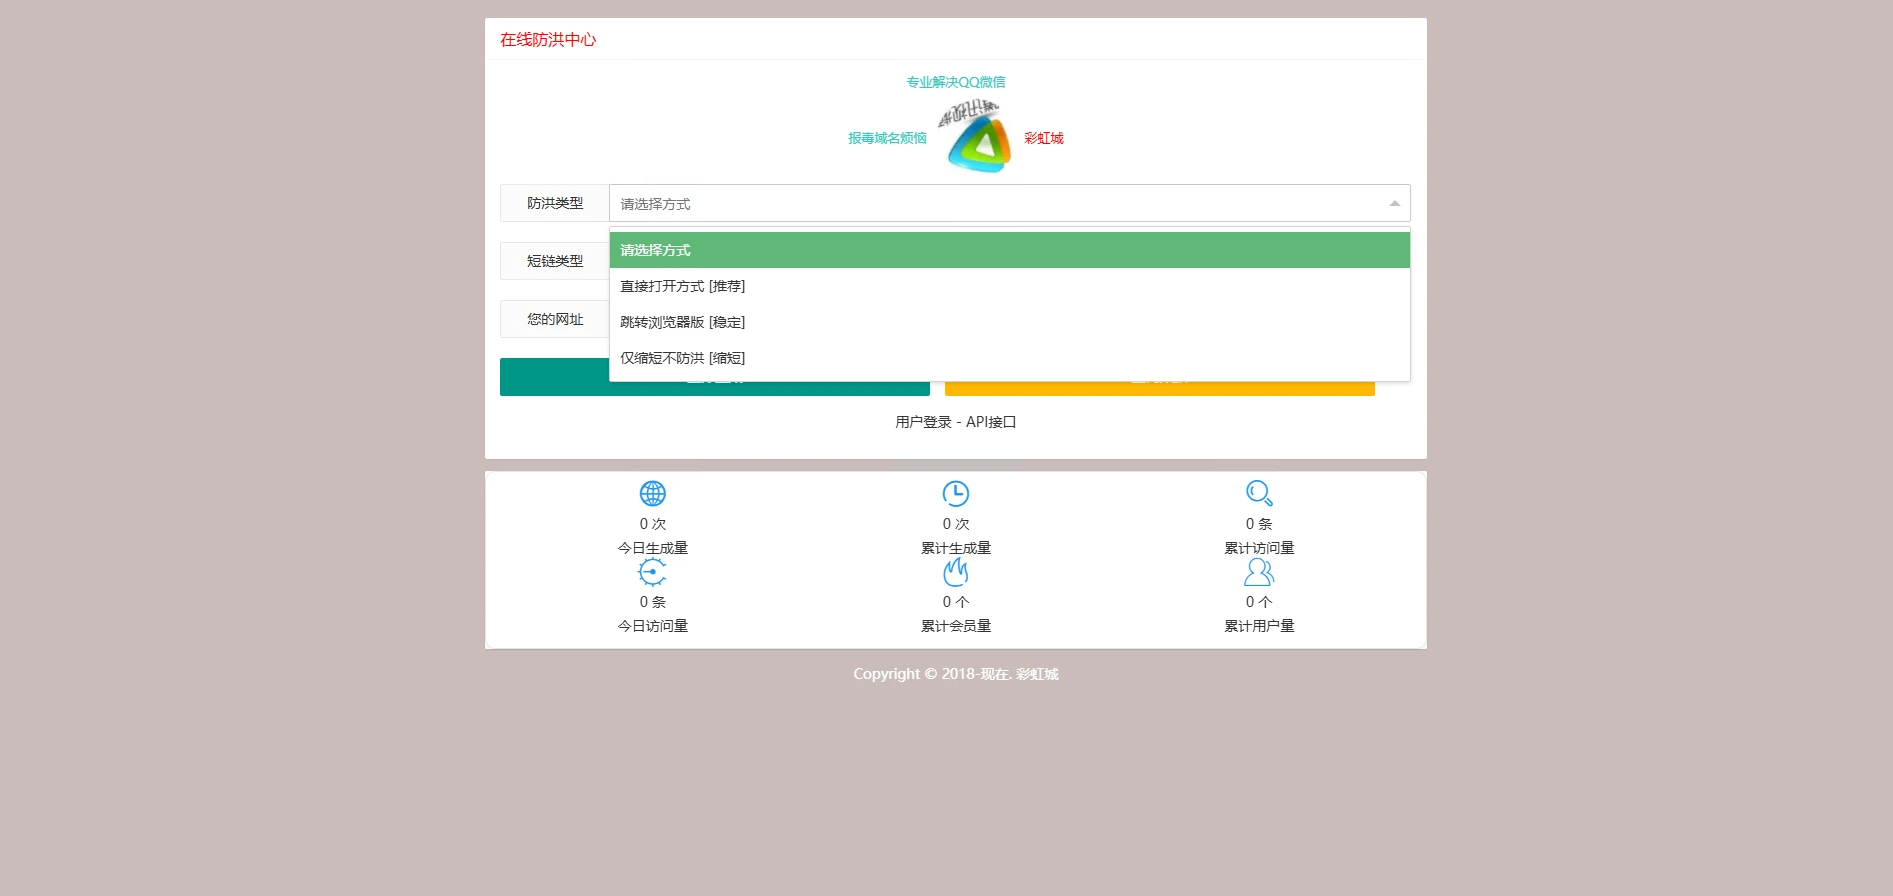Click the 短链类型 label
This screenshot has height=896, width=1893.
coord(555,261)
